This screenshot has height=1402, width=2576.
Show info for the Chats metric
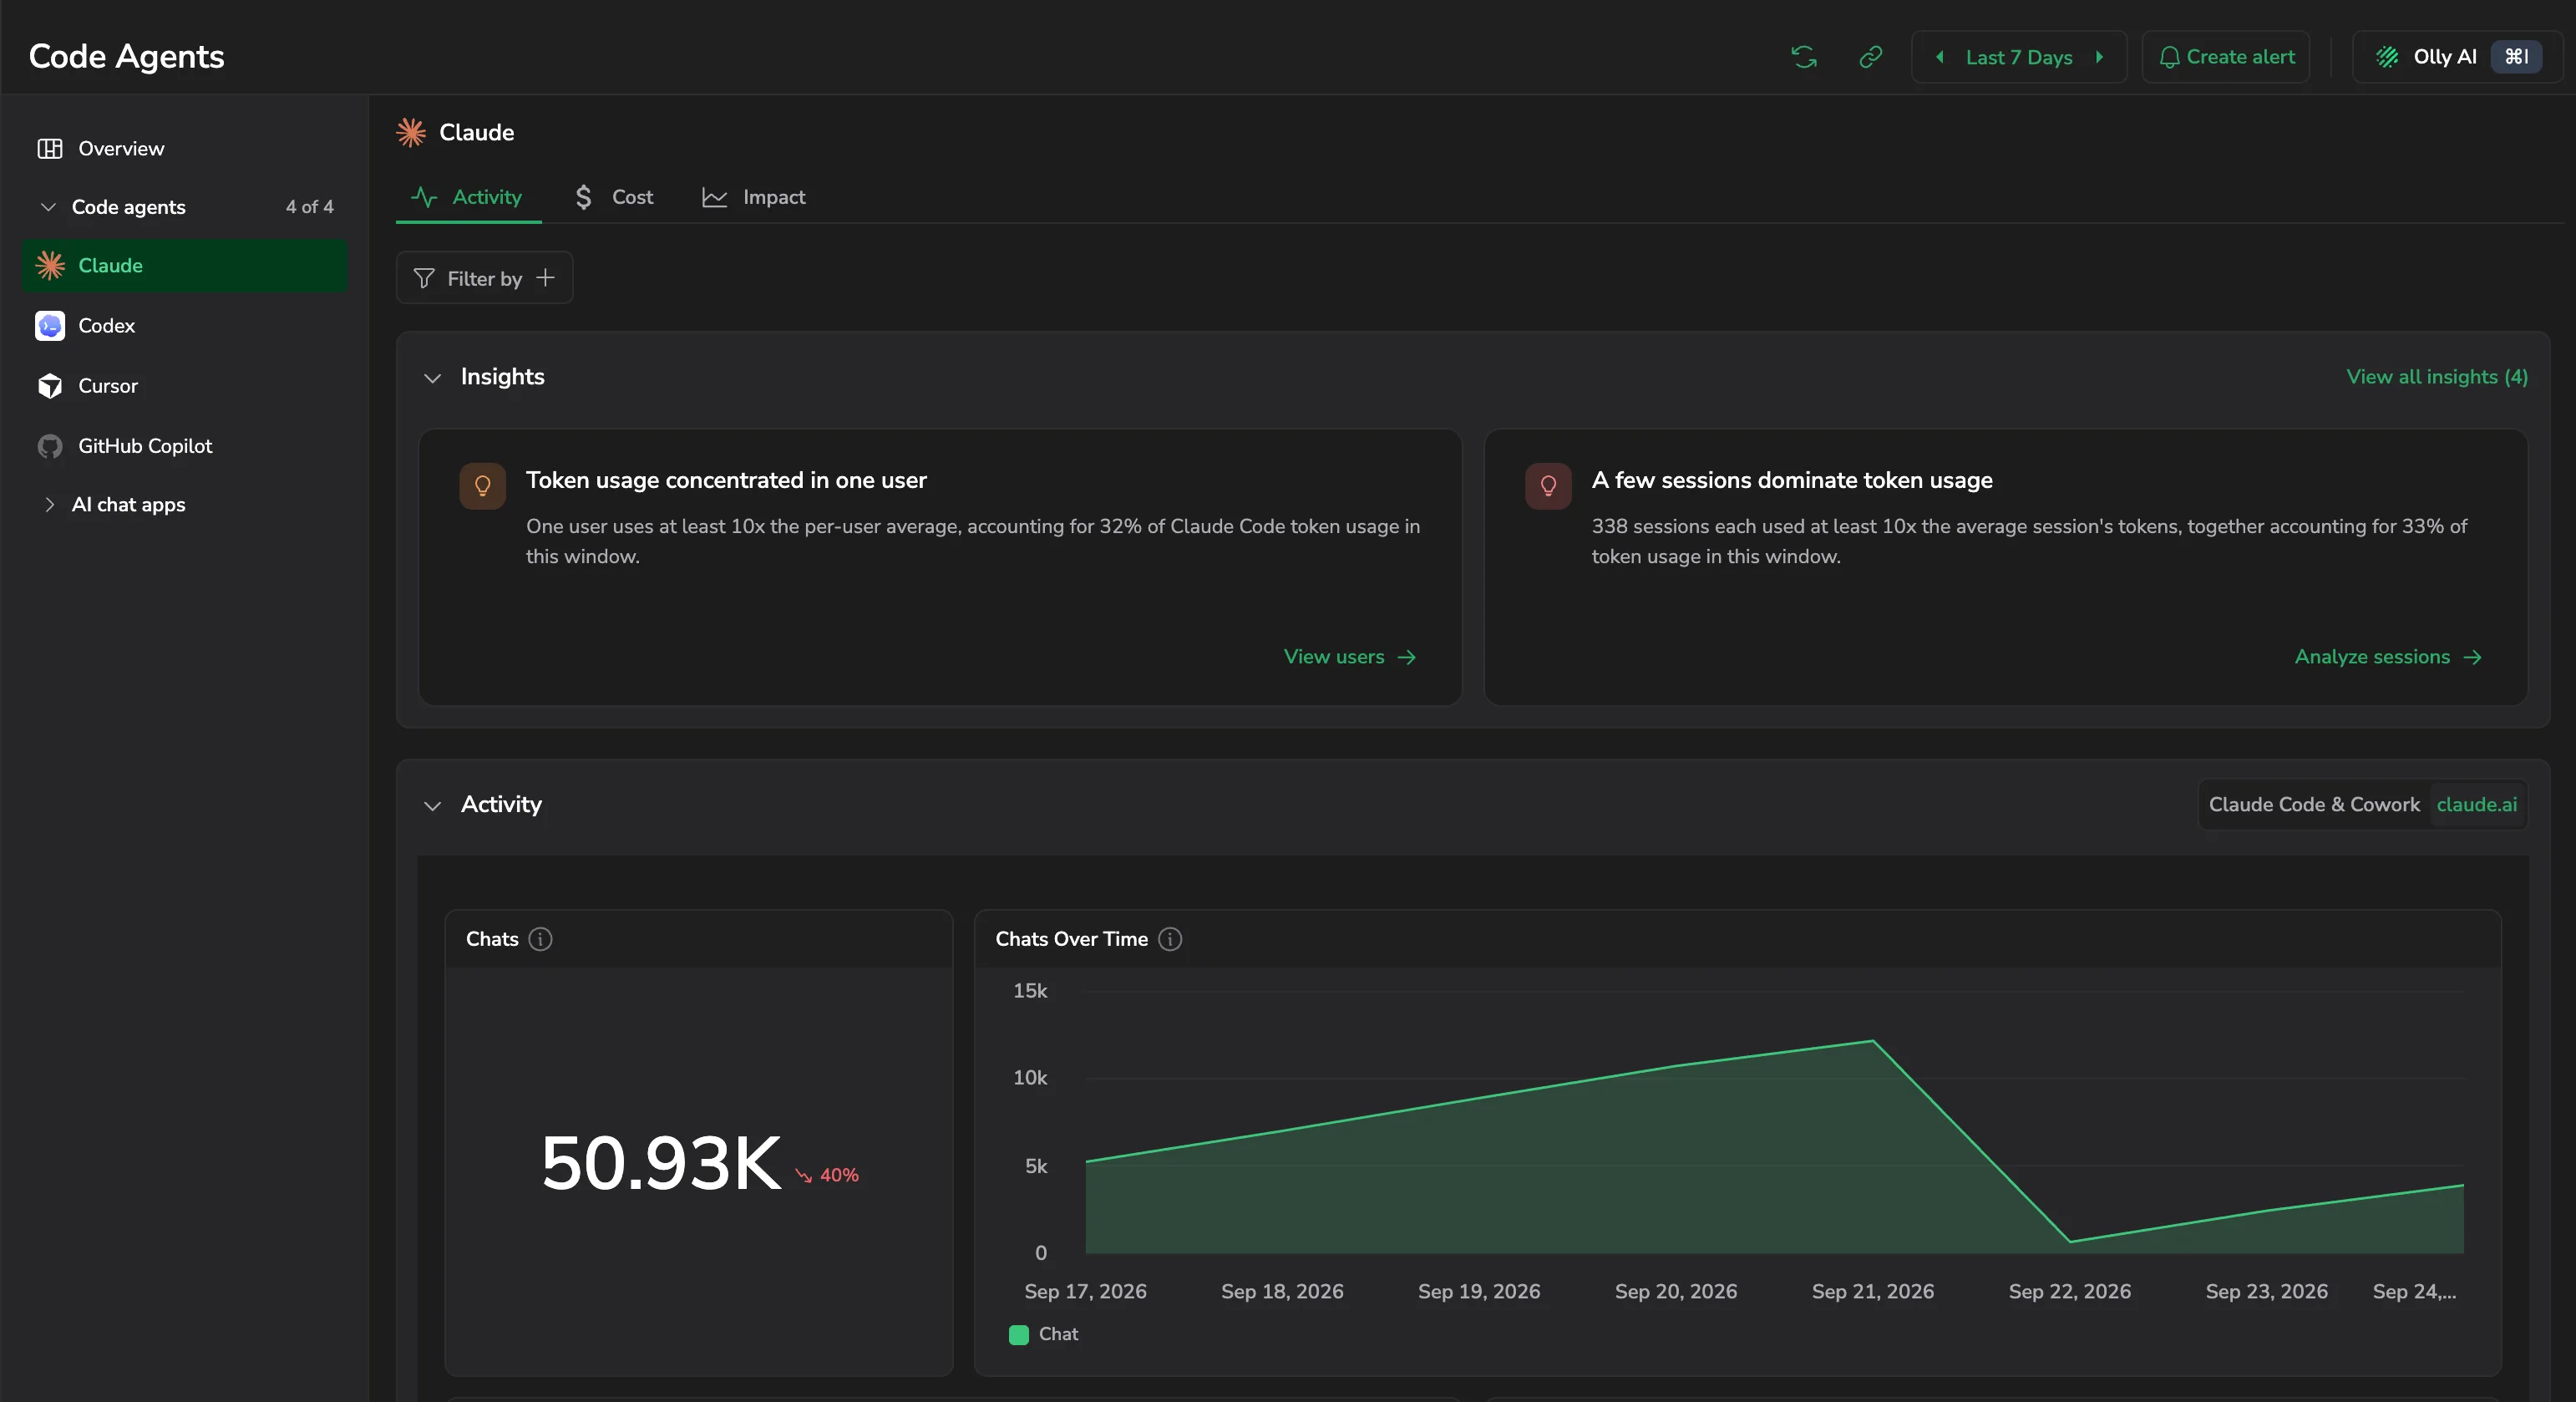pyautogui.click(x=540, y=939)
